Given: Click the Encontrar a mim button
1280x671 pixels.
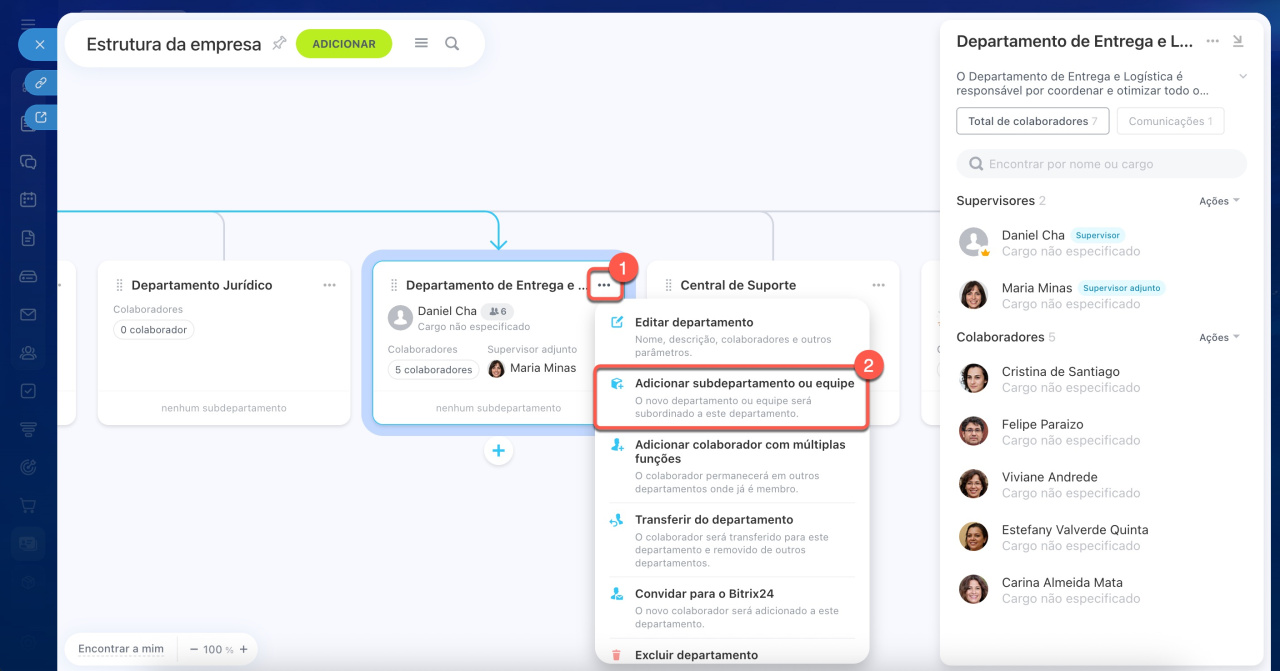Looking at the screenshot, I should 120,649.
